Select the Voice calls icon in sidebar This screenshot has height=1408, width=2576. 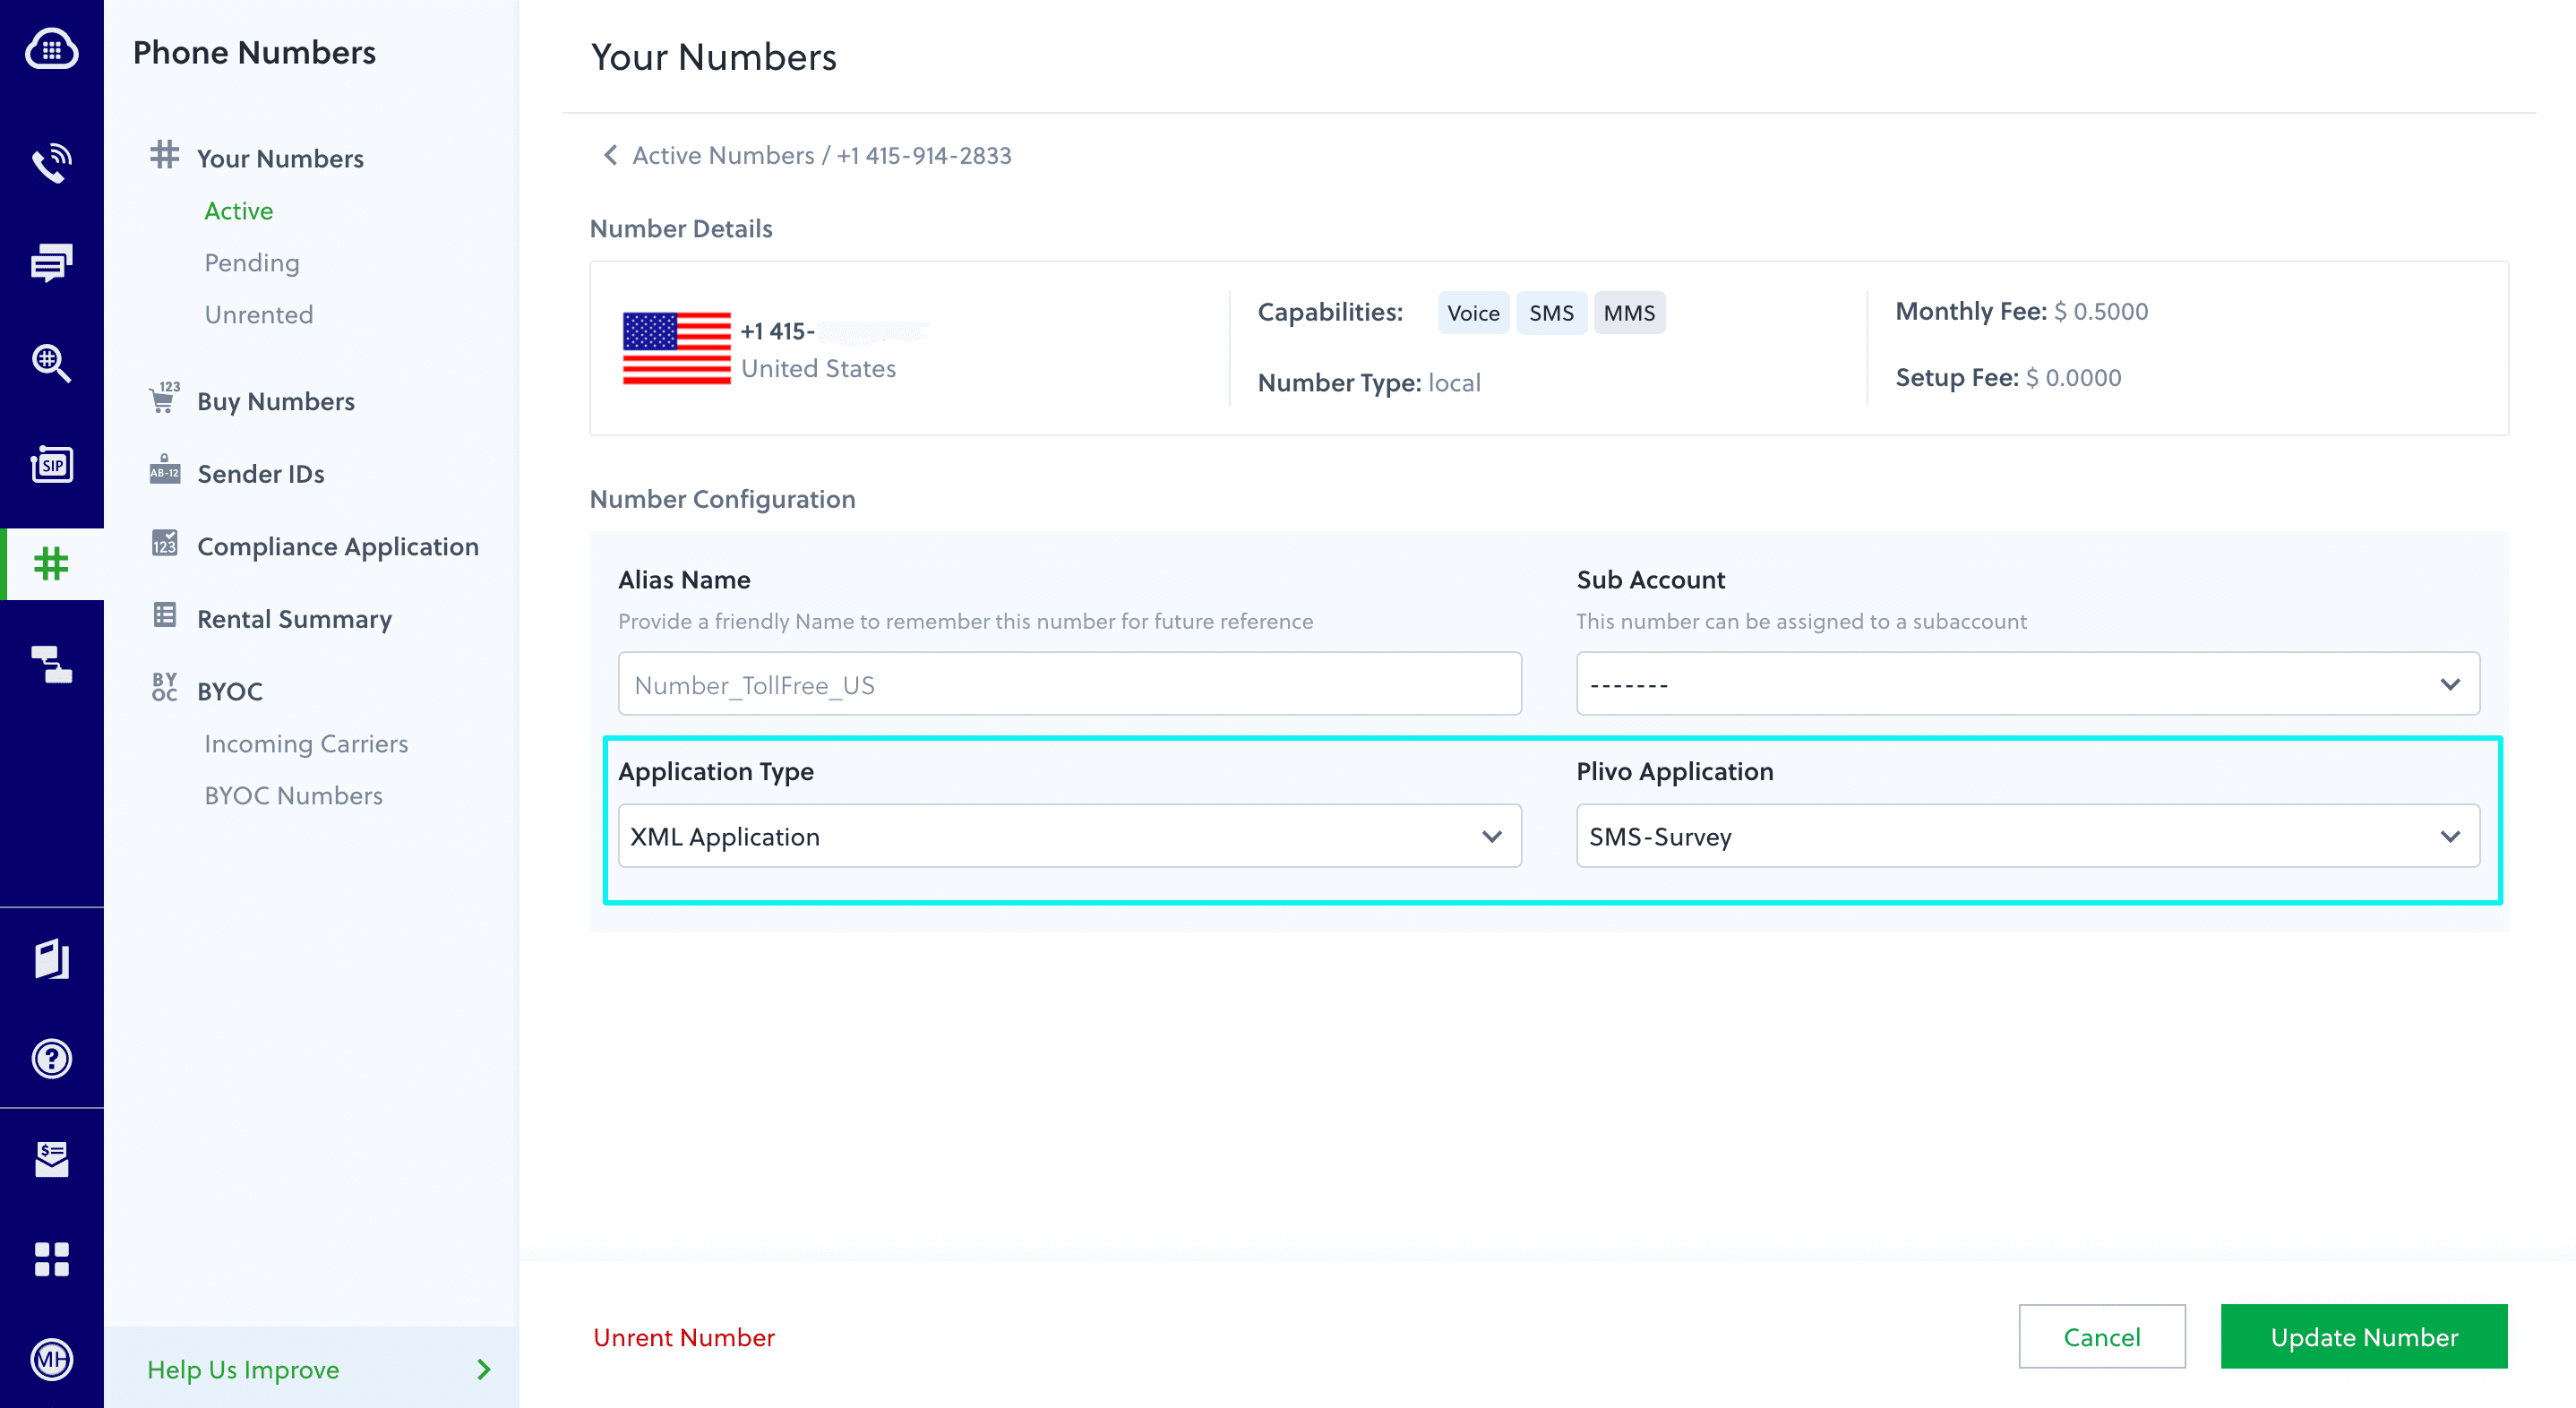(52, 162)
